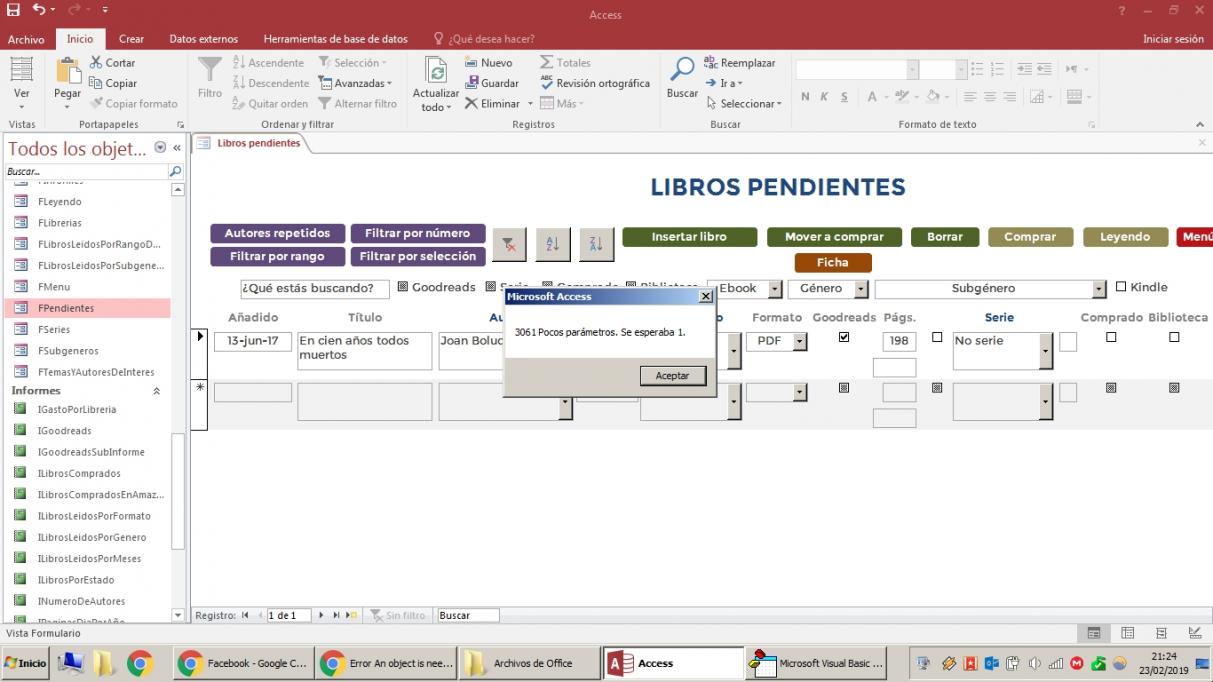Open the Ir a dropdown
This screenshot has width=1213, height=682.
(723, 83)
